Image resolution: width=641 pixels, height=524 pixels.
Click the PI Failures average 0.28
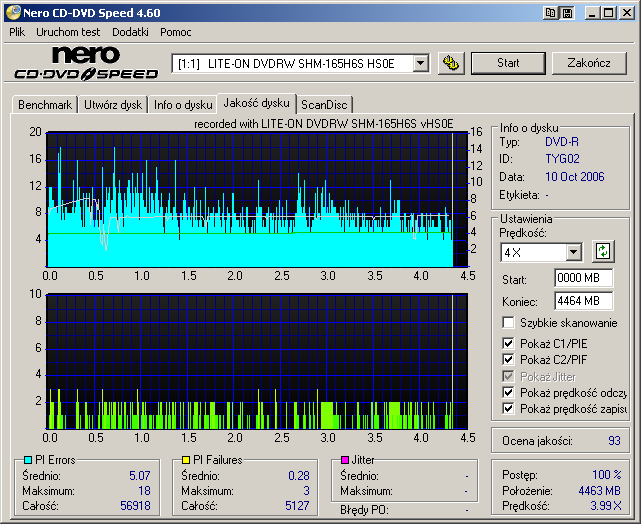click(299, 475)
